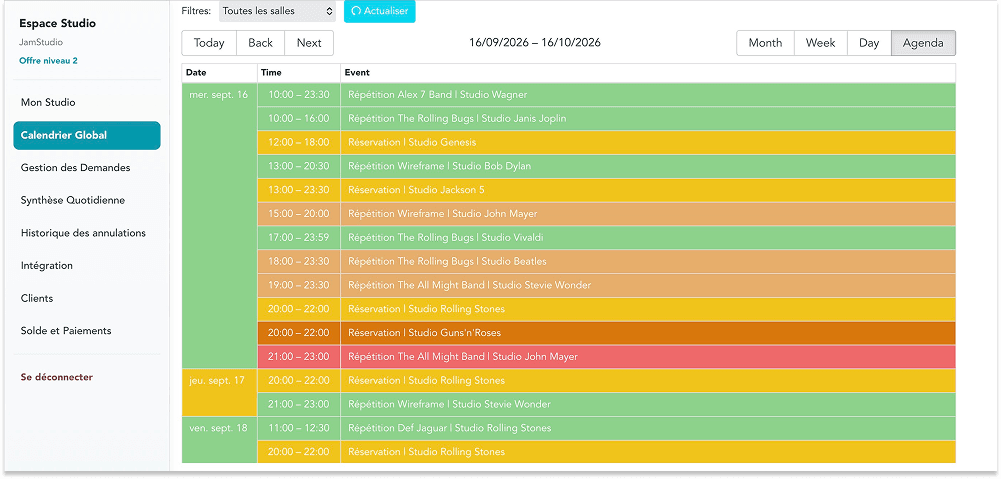Open Réservation Studio Genesis event

click(x=648, y=142)
